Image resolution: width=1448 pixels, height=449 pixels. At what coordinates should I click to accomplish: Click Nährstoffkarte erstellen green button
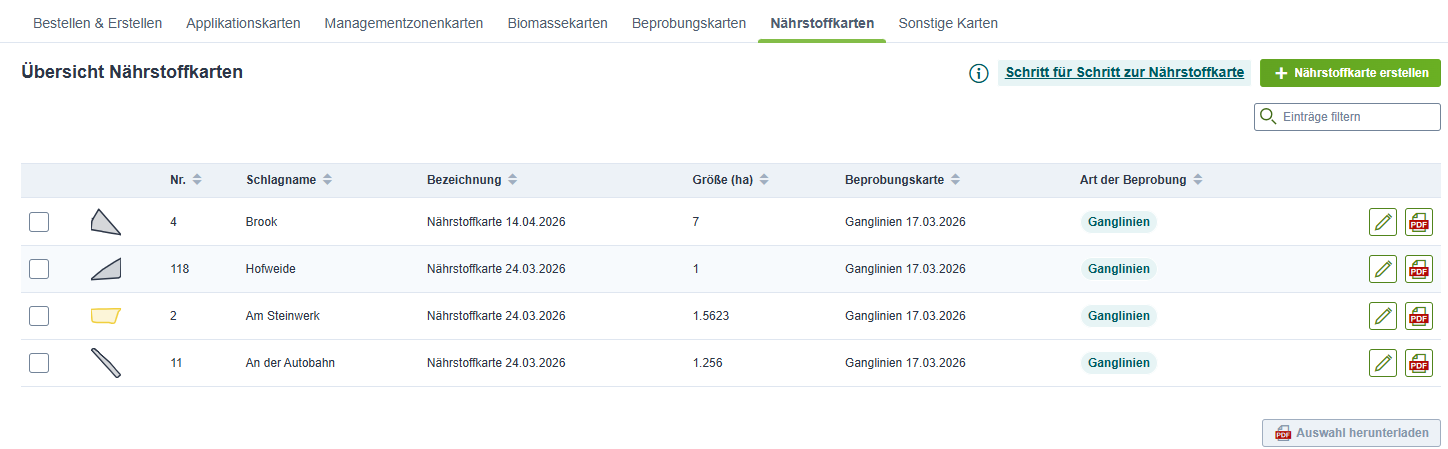pyautogui.click(x=1350, y=73)
